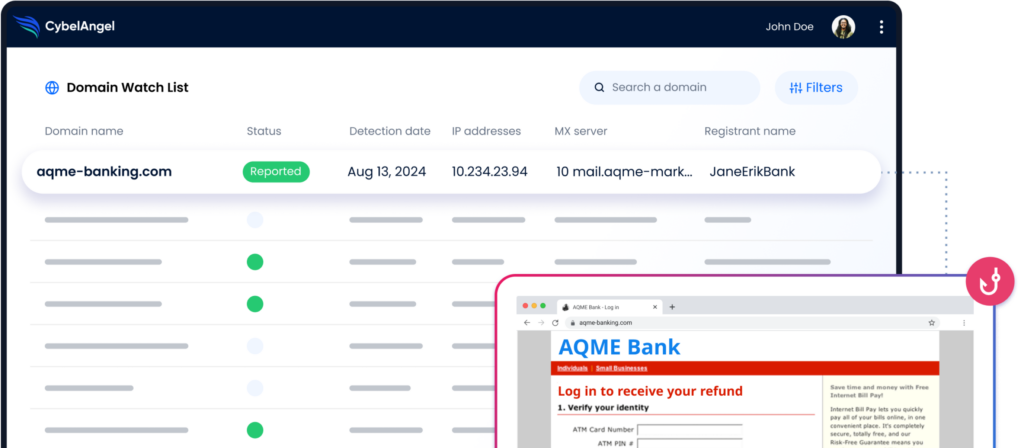Image resolution: width=1024 pixels, height=448 pixels.
Task: Click the Domain Watch List title
Action: point(127,88)
